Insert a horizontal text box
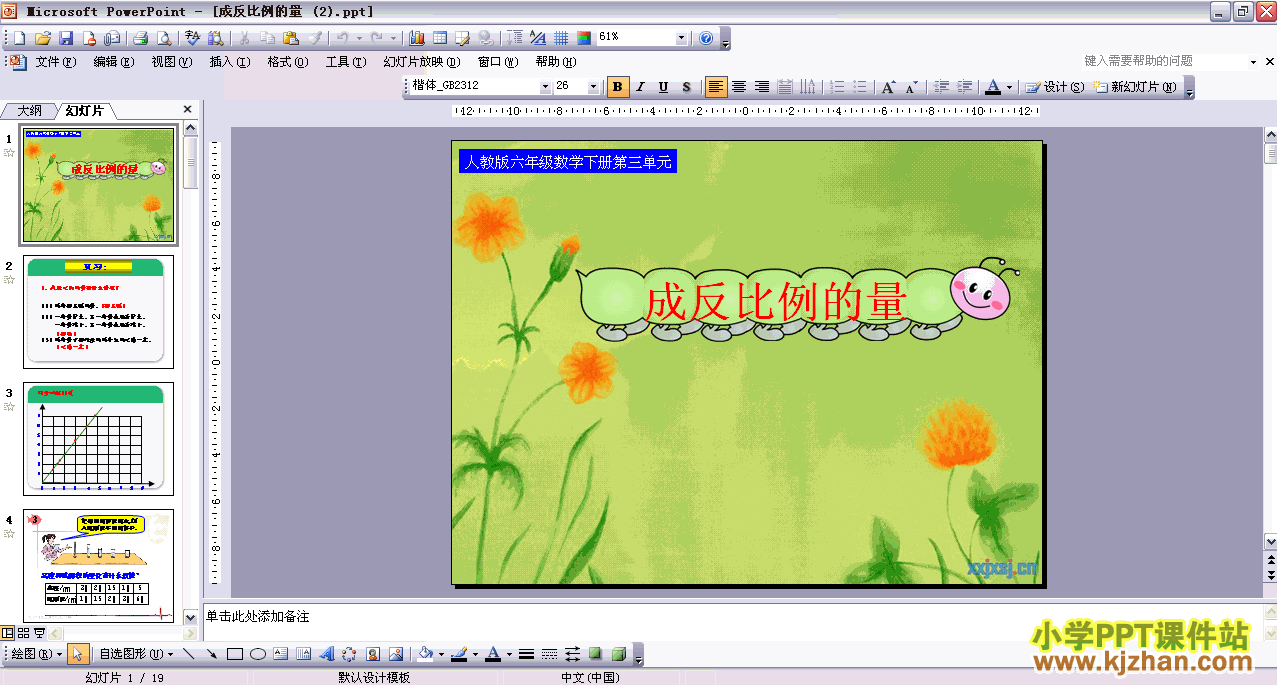This screenshot has width=1277, height=685. coord(281,655)
